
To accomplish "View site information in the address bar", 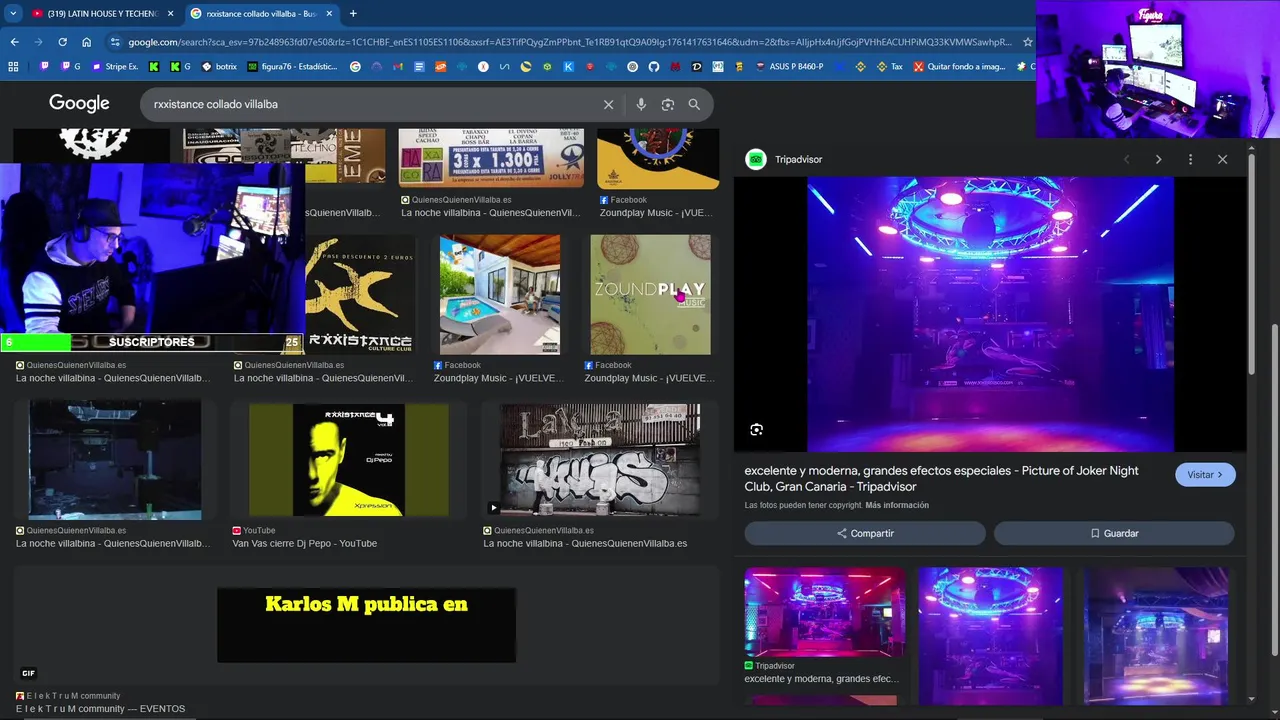I will point(115,42).
